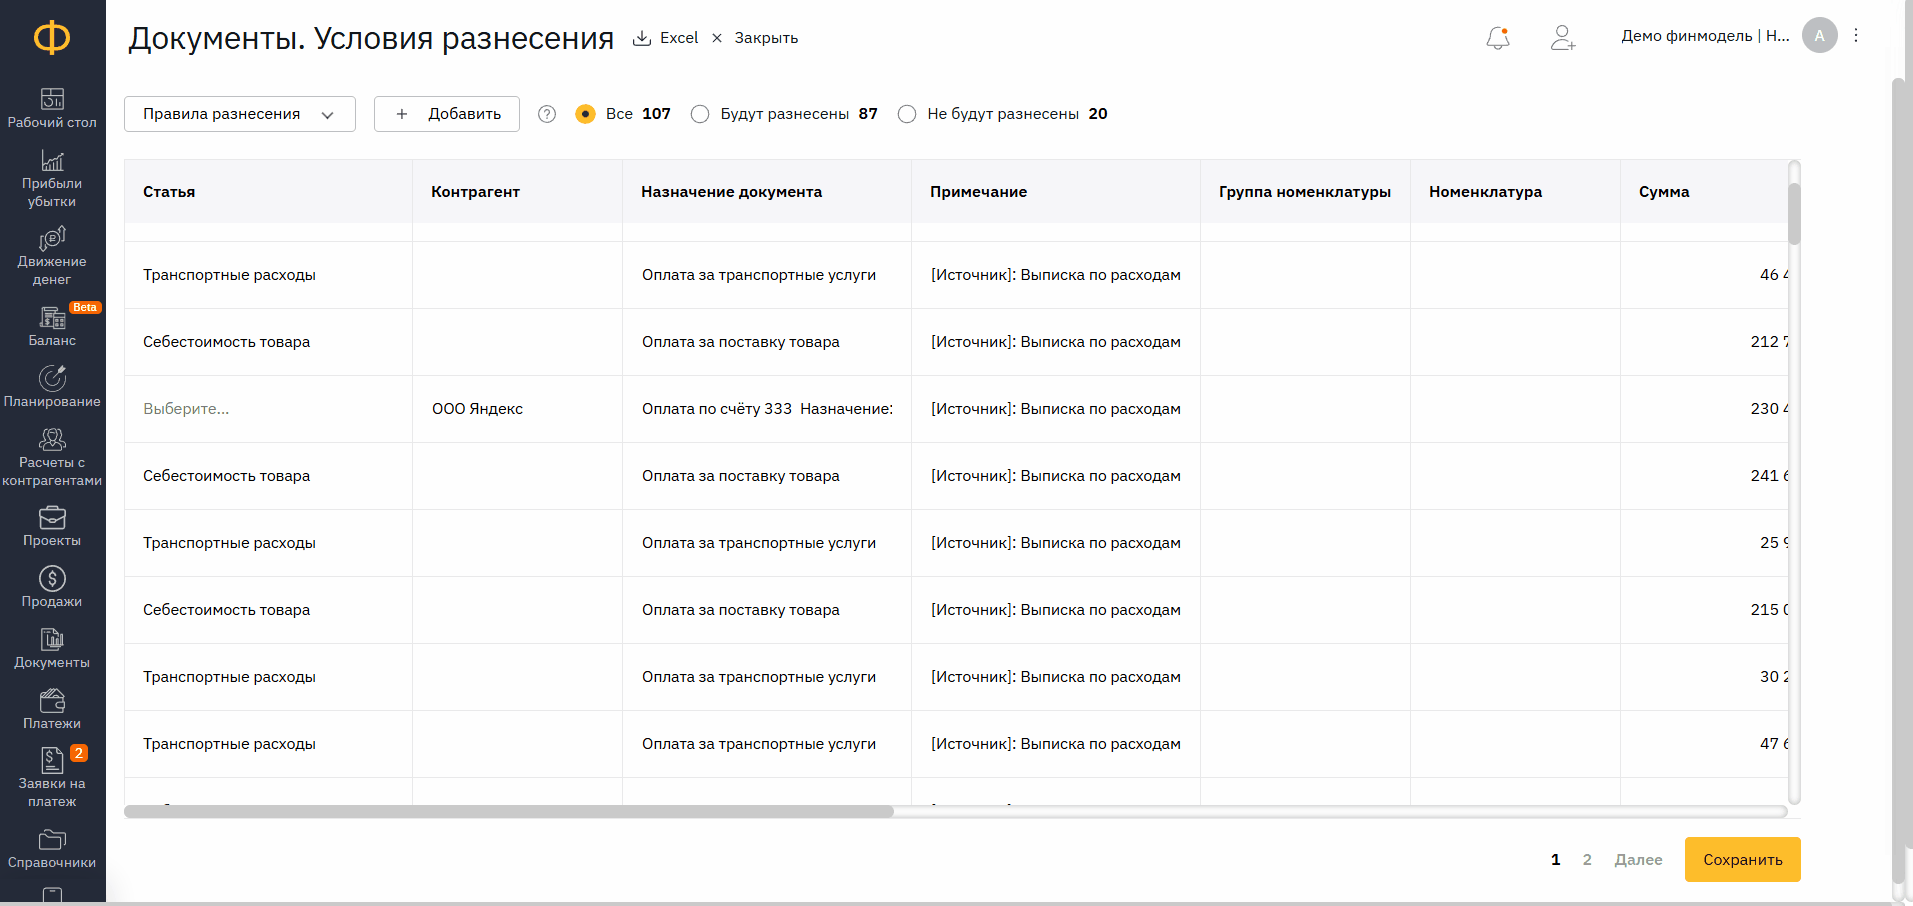Screen dimensions: 1913x906
Task: Click the horizontal table scrollbar
Action: [x=509, y=812]
